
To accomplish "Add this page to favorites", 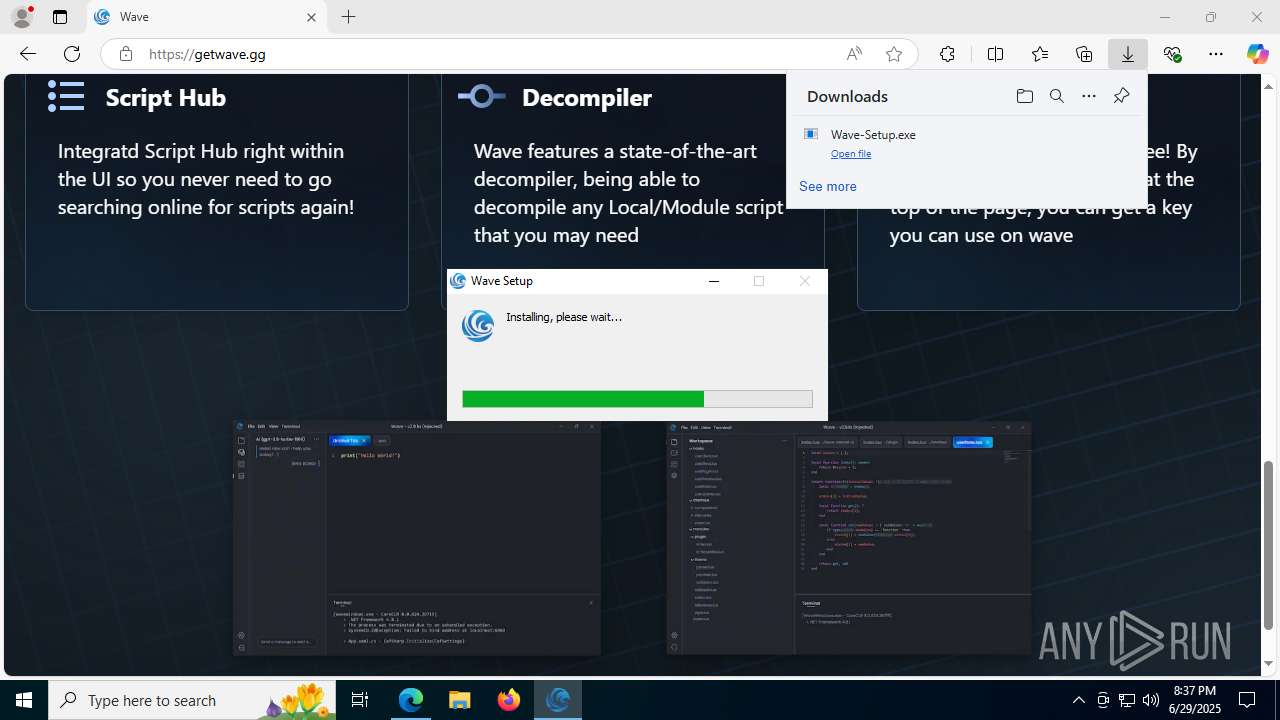I will pos(894,54).
